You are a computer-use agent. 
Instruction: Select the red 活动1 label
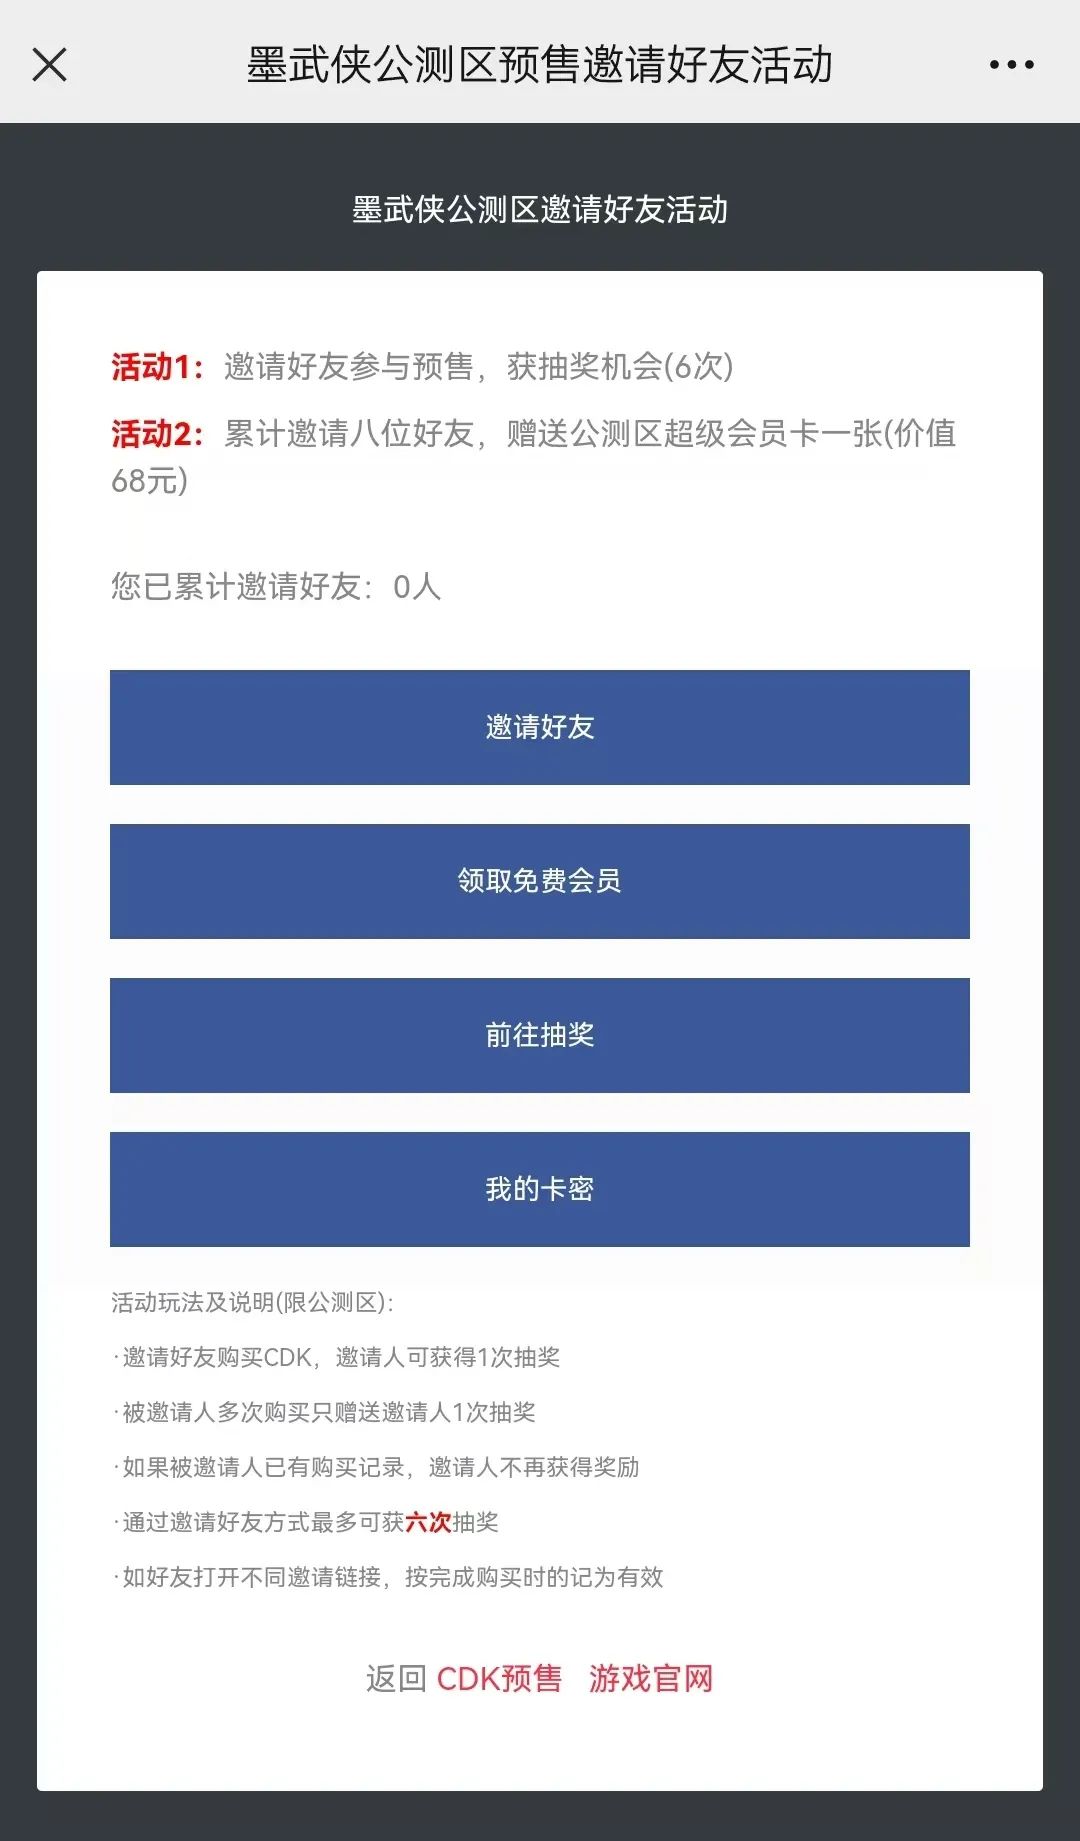(157, 367)
